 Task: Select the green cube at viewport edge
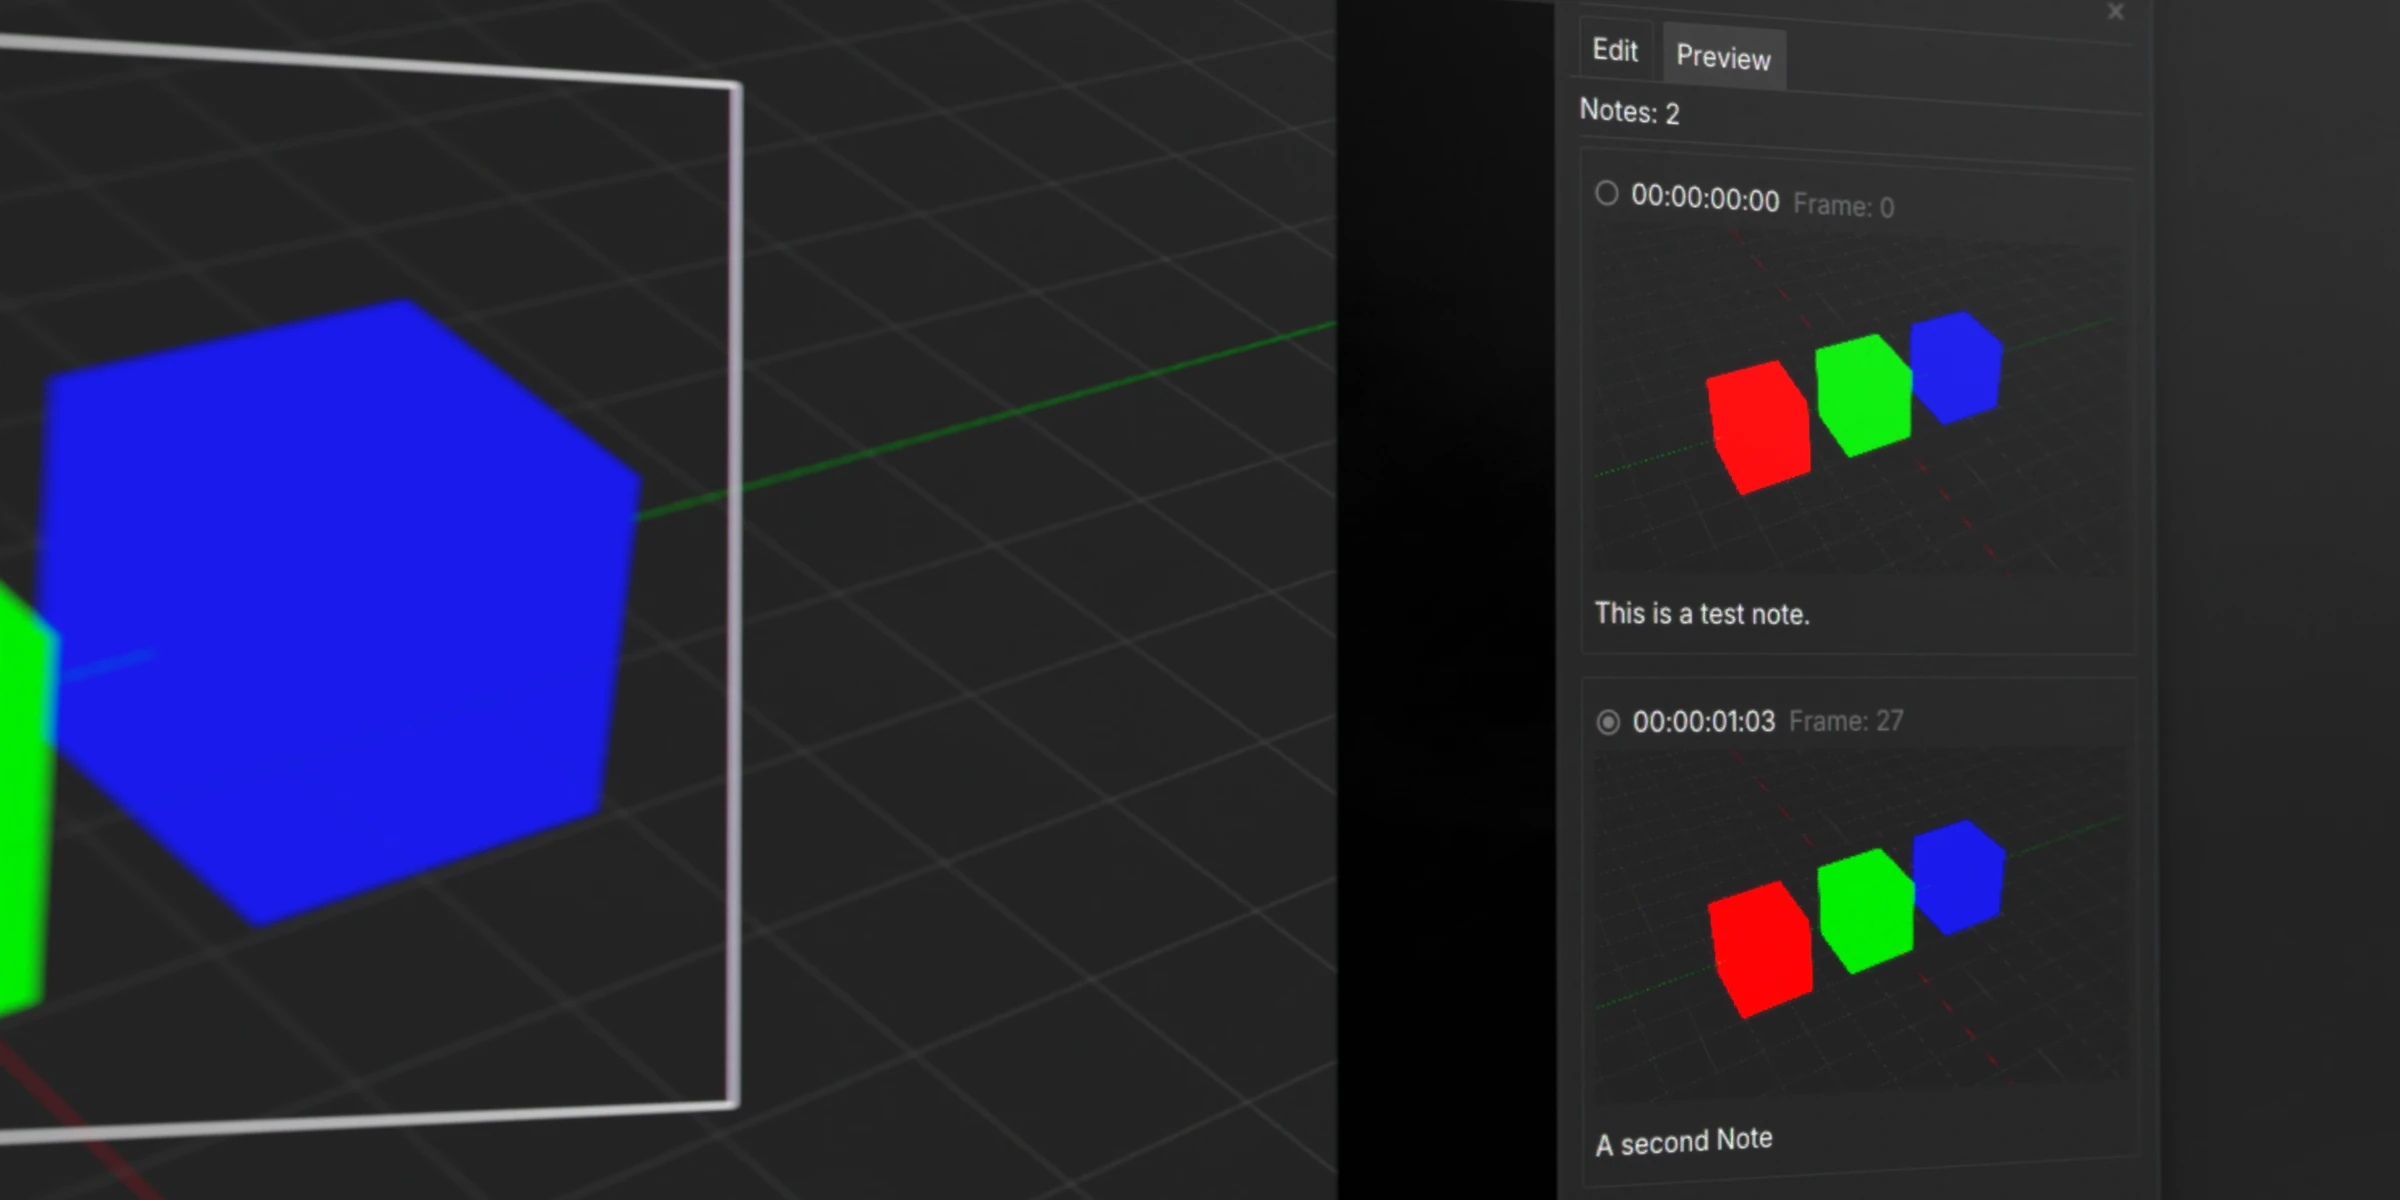(20, 800)
